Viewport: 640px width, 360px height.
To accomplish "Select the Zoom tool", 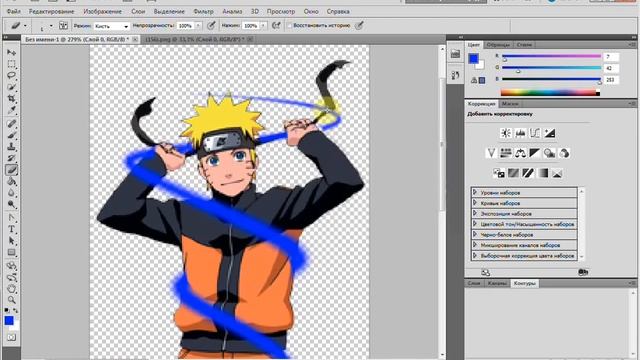I will coord(11,300).
